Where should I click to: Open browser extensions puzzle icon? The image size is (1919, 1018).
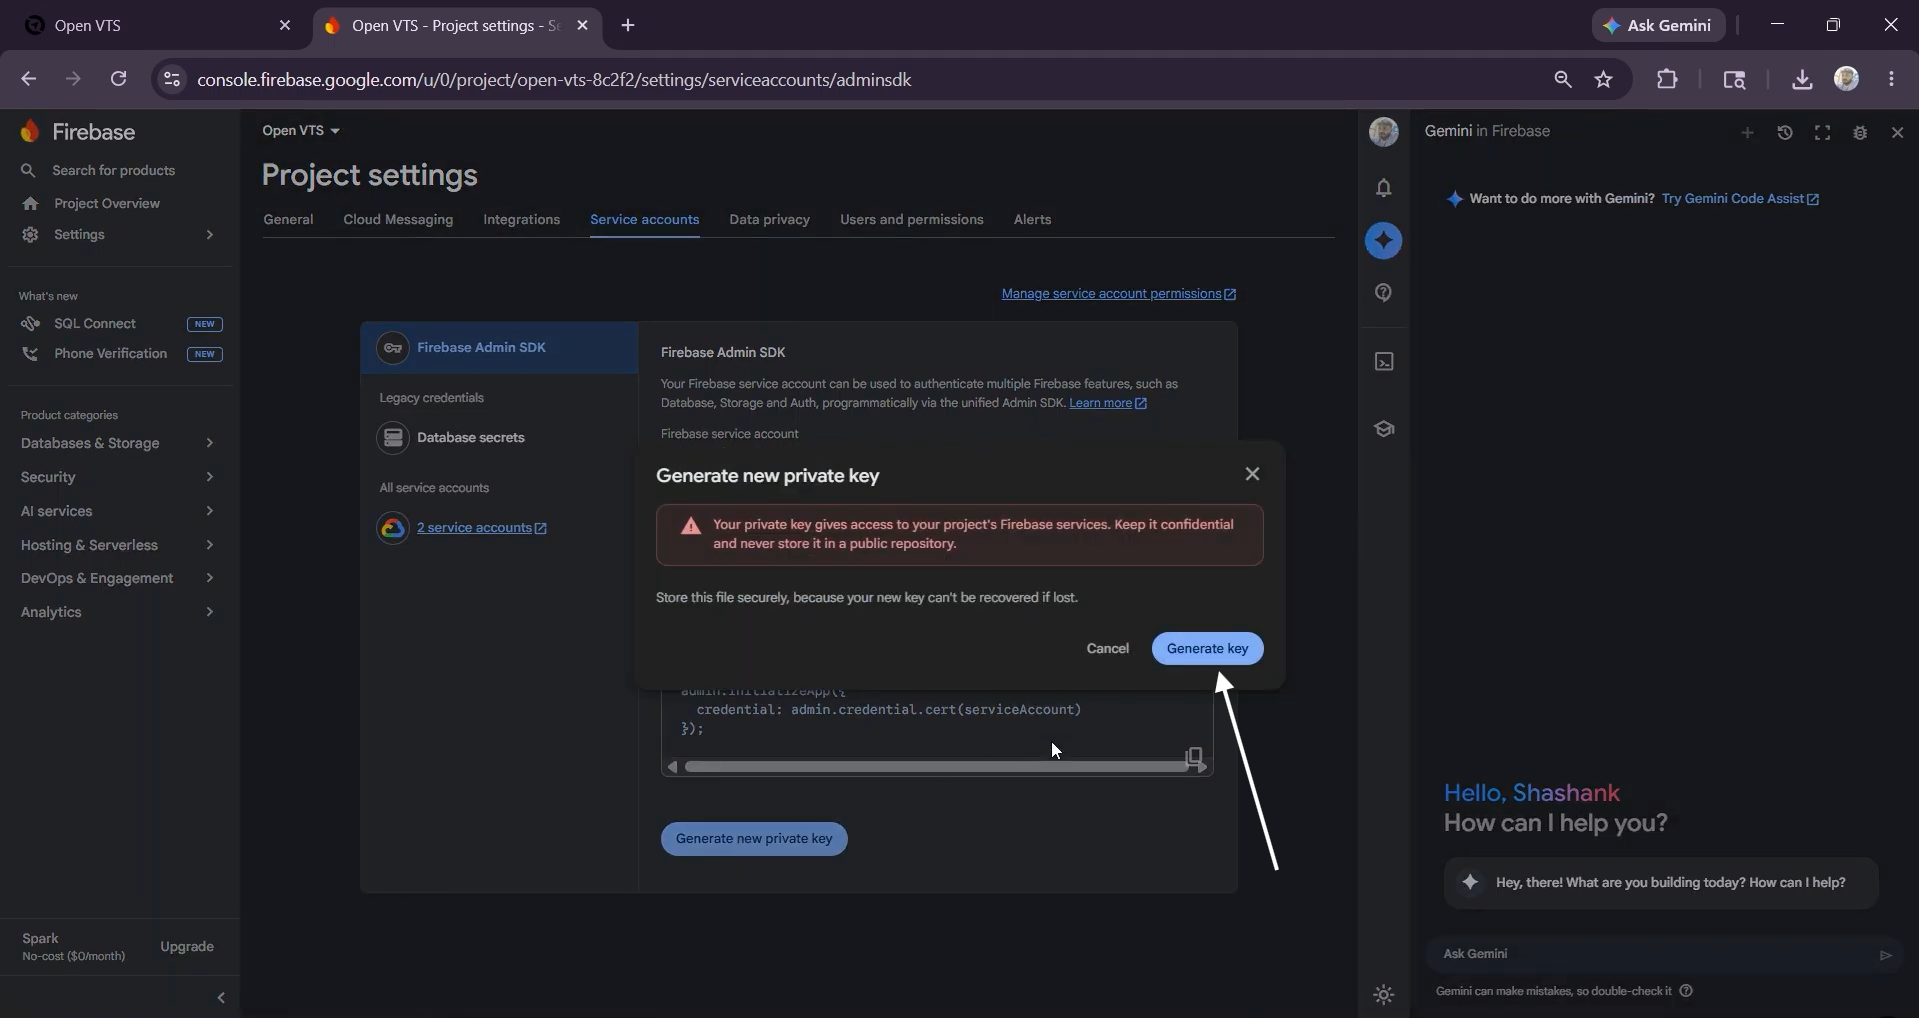click(1667, 80)
